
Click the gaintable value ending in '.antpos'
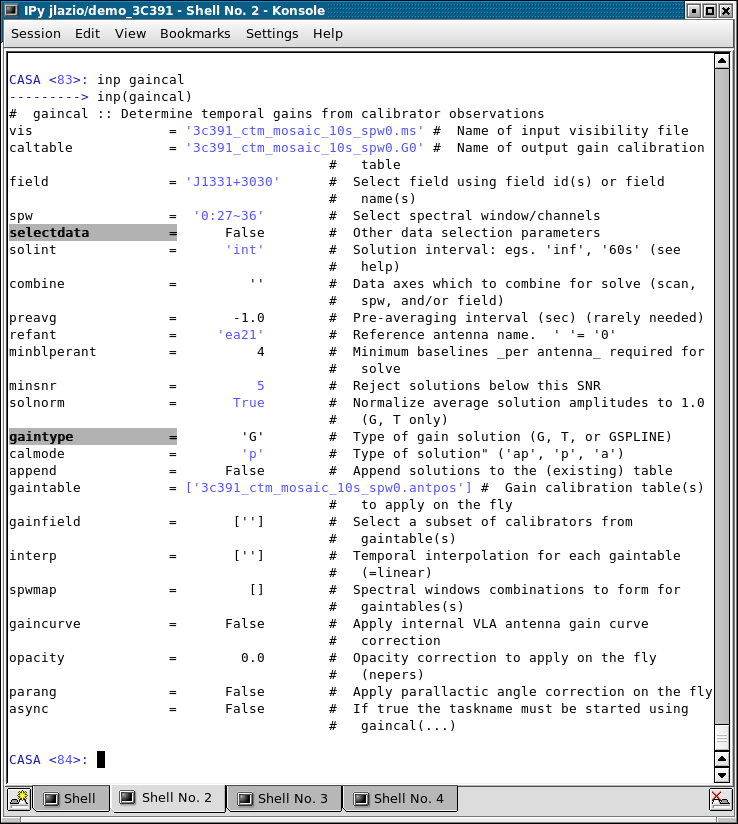(329, 488)
